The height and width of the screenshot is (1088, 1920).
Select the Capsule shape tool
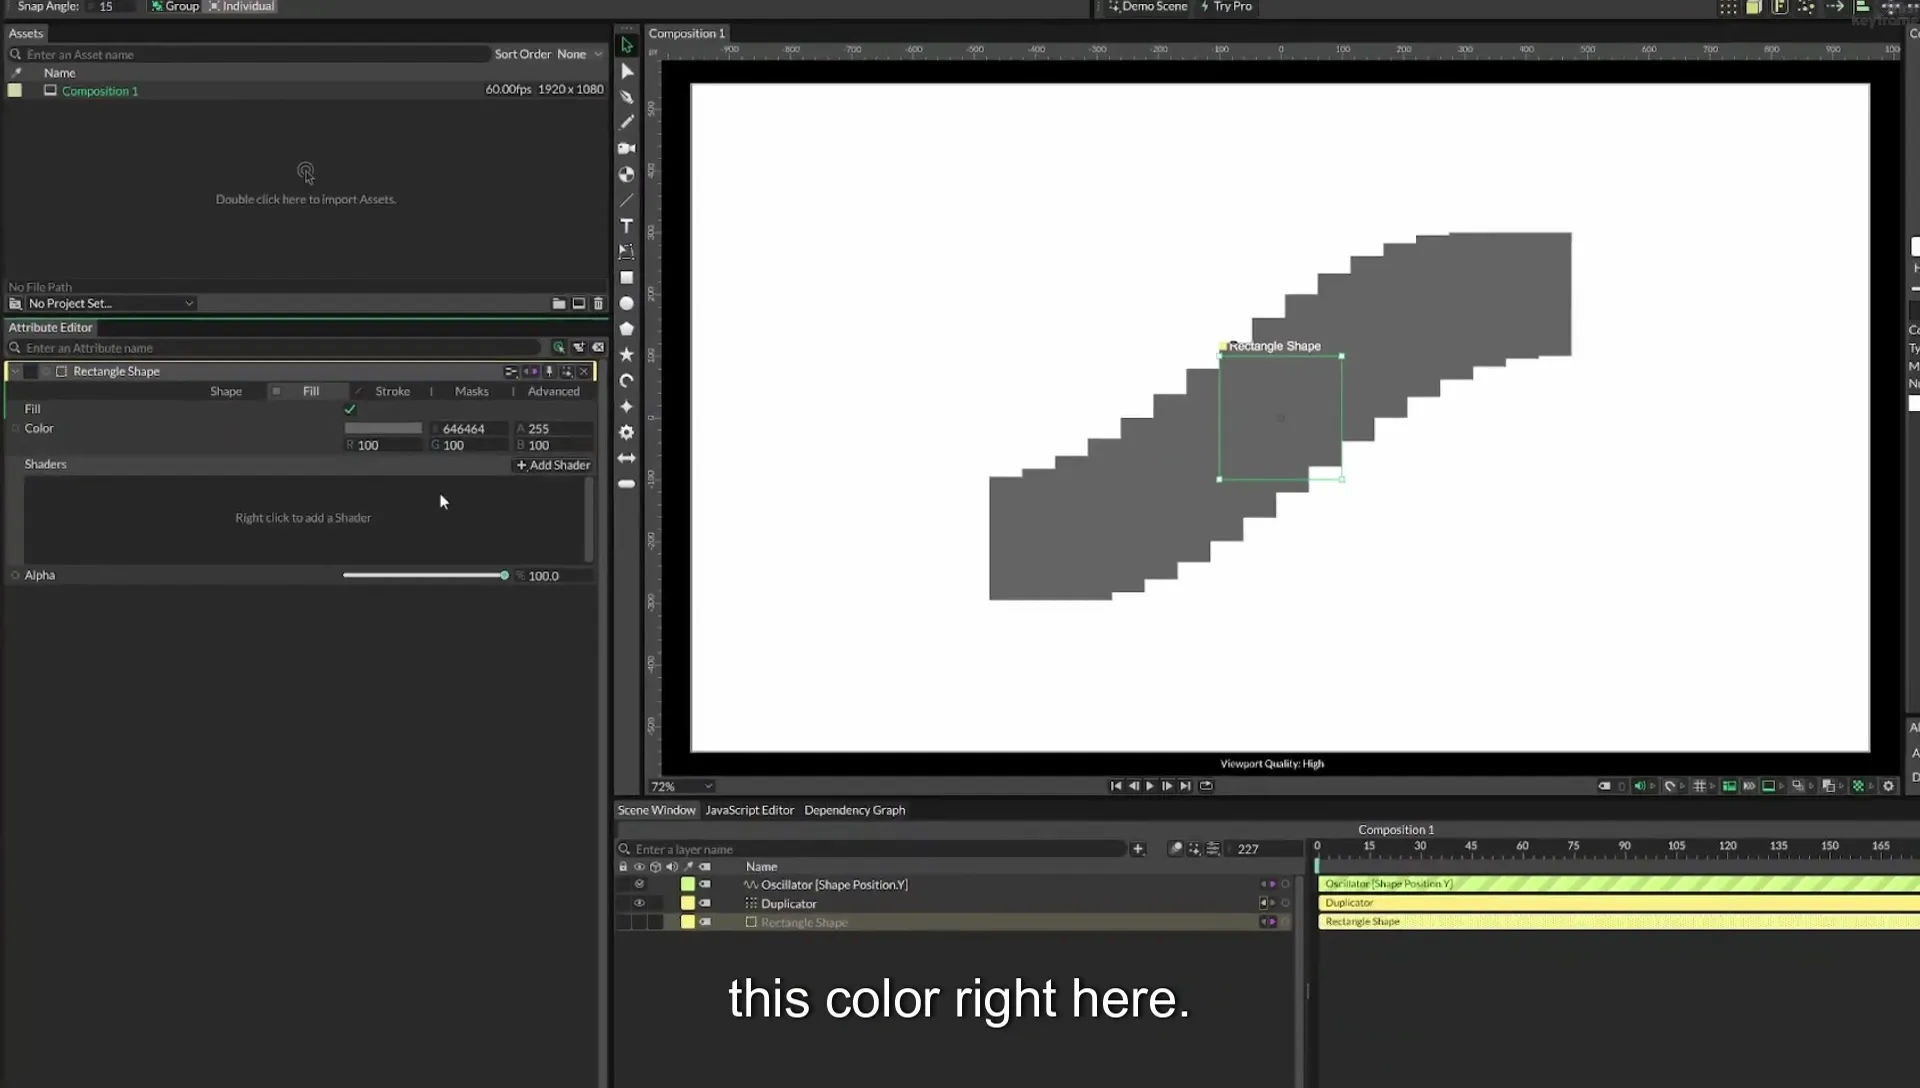[627, 484]
